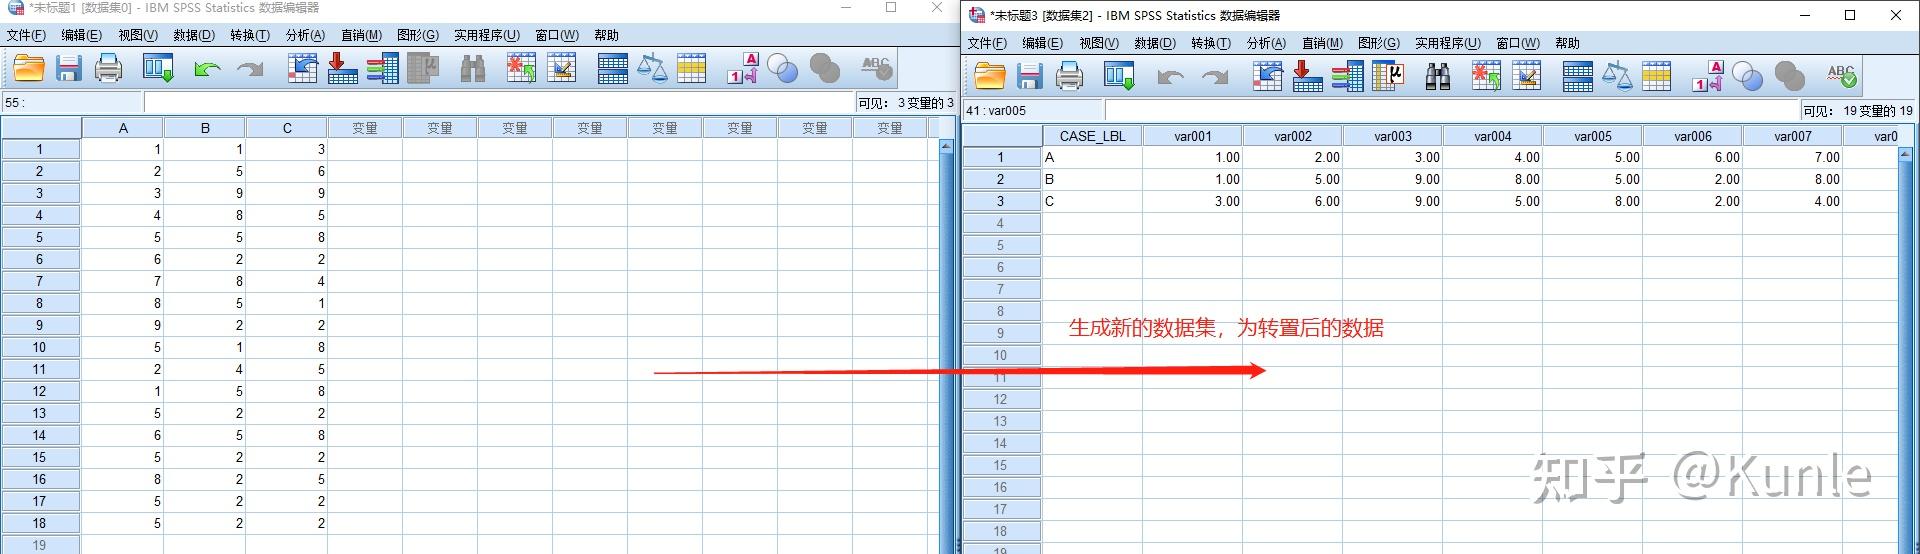Find binoculars icon in right window toolbar
The height and width of the screenshot is (554, 1920).
coord(1438,76)
